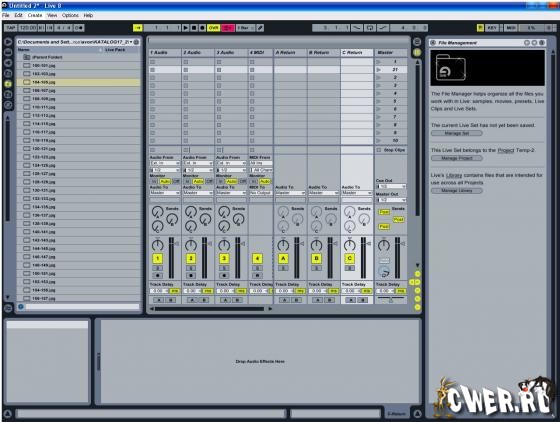The height and width of the screenshot is (422, 560).
Task: Open File Browser 1 from sidebar
Action: (x=8, y=84)
